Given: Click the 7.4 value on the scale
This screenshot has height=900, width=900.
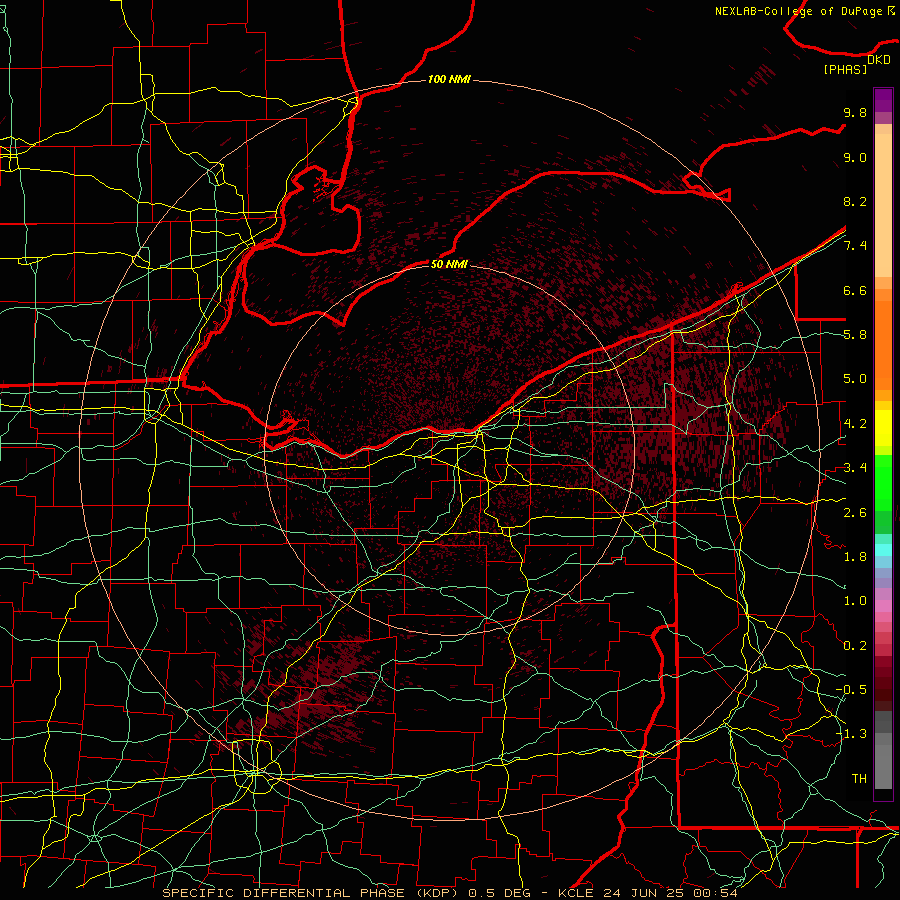Looking at the screenshot, I should pos(855,246).
